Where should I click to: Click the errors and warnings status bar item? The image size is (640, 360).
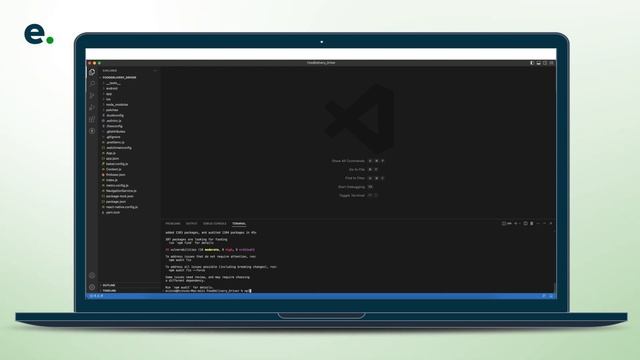(x=96, y=296)
